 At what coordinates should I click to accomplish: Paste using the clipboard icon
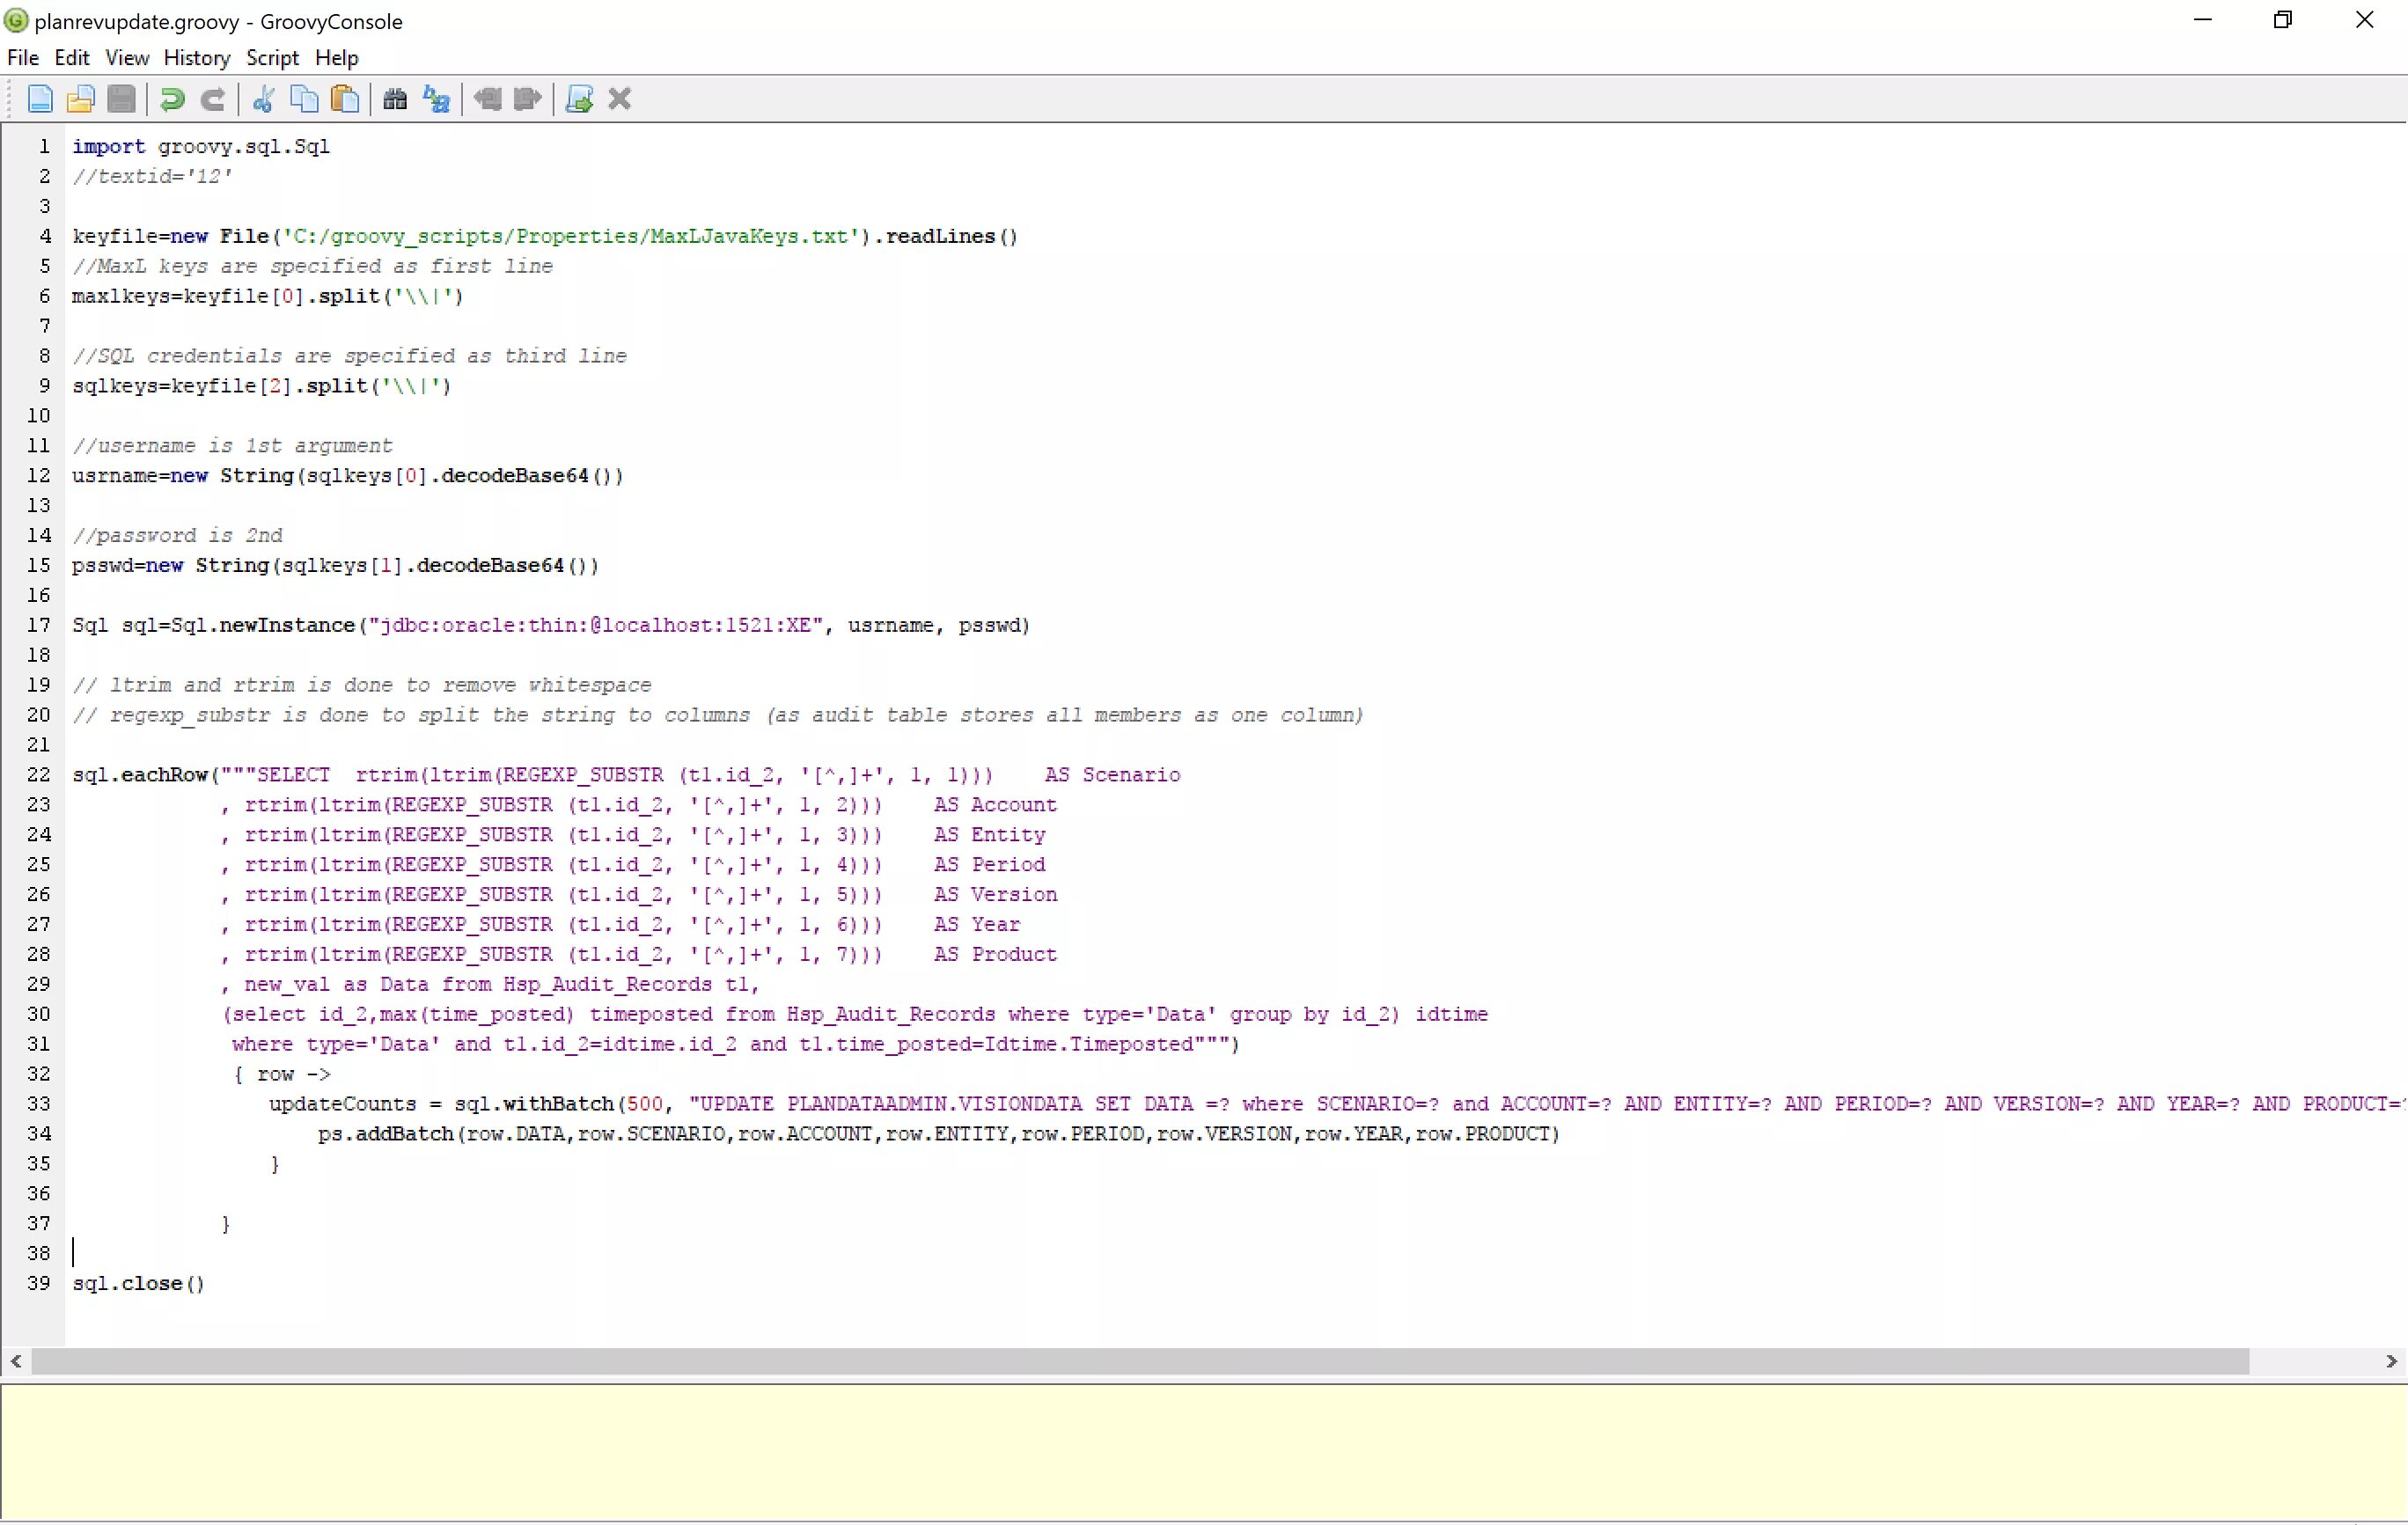(x=345, y=99)
